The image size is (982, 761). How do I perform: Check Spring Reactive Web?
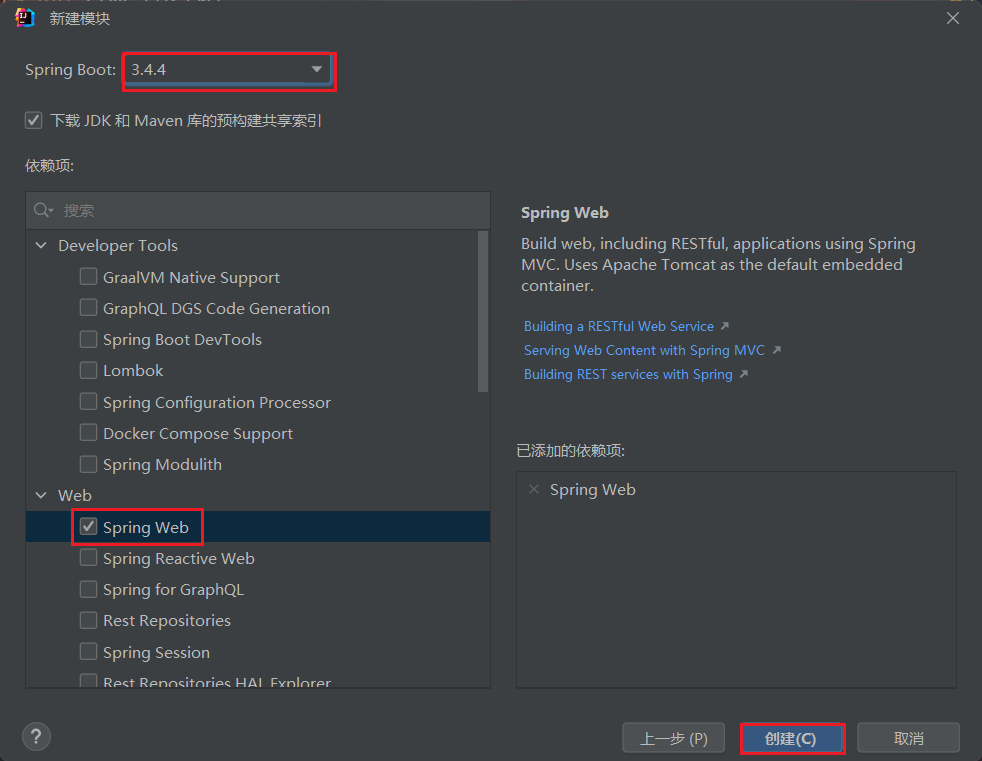88,557
